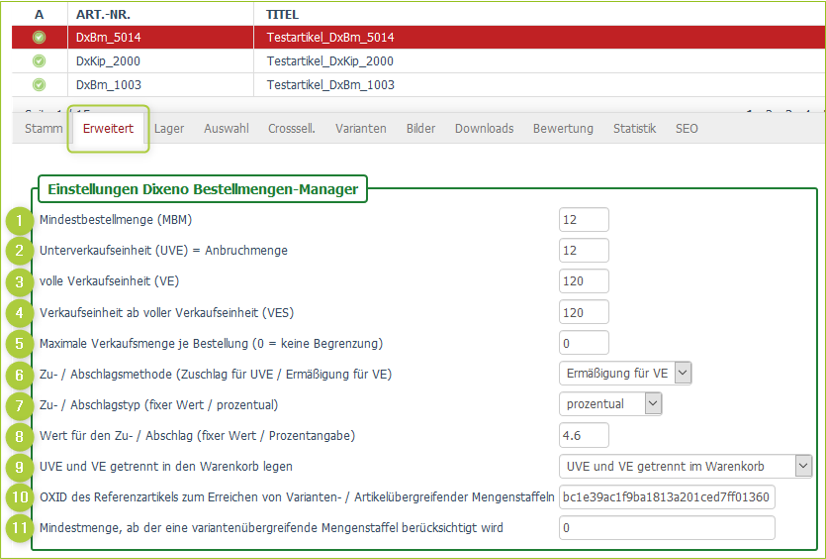This screenshot has height=559, width=826.
Task: Click the numbered marker 9 badge
Action: point(19,466)
